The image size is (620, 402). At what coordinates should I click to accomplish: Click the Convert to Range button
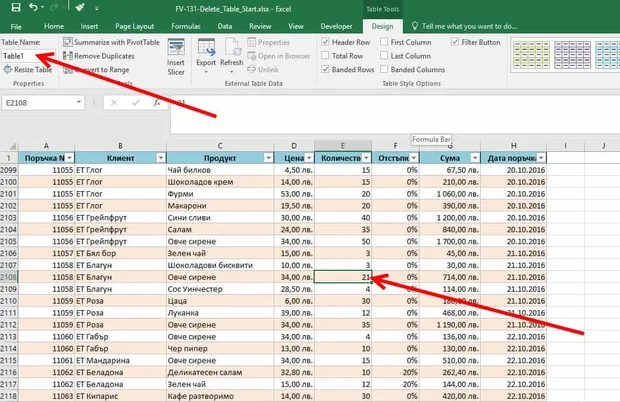(96, 70)
